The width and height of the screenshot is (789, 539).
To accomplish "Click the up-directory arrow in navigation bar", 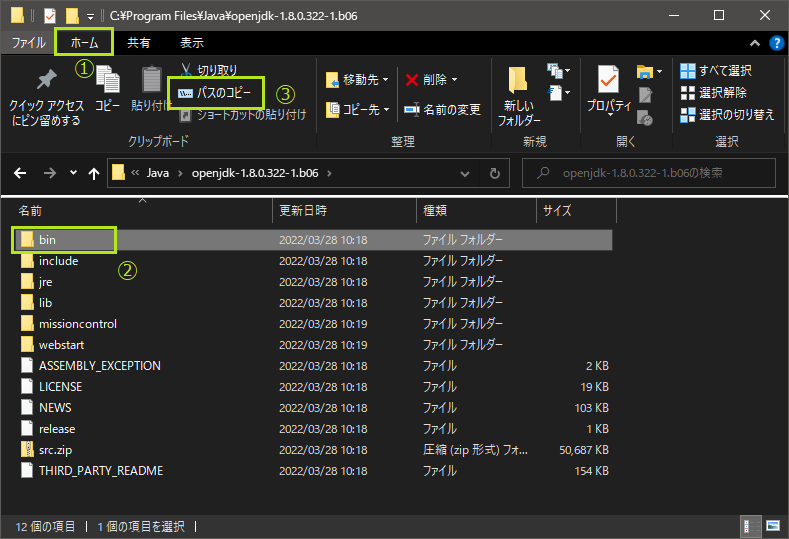I will point(94,173).
